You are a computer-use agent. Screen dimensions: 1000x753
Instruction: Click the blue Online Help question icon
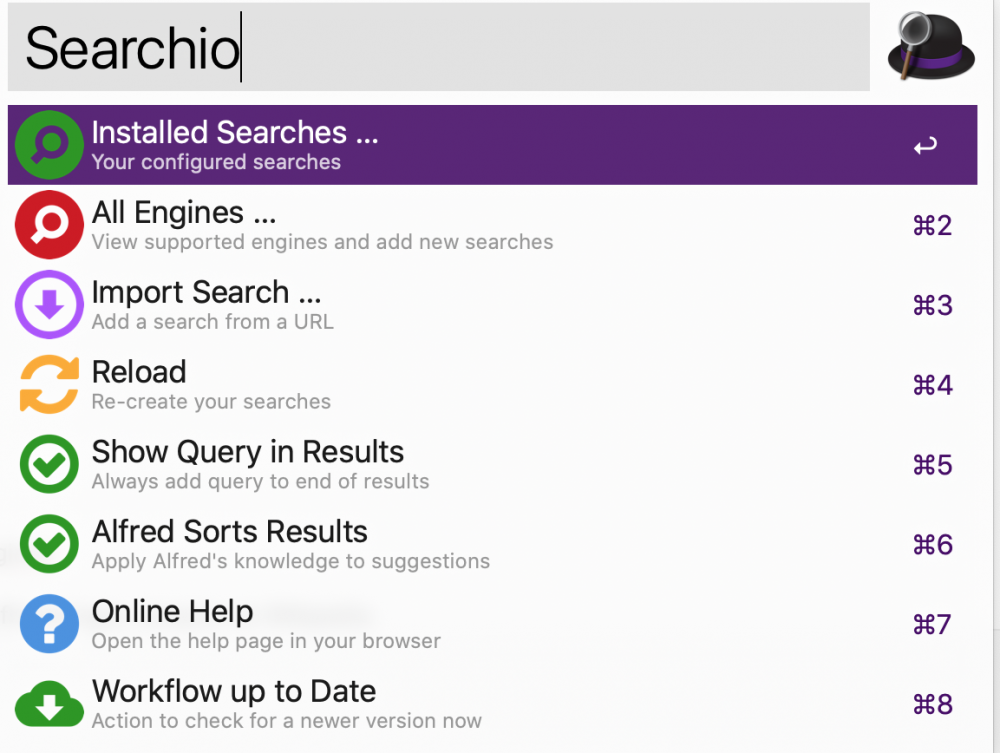pos(49,625)
